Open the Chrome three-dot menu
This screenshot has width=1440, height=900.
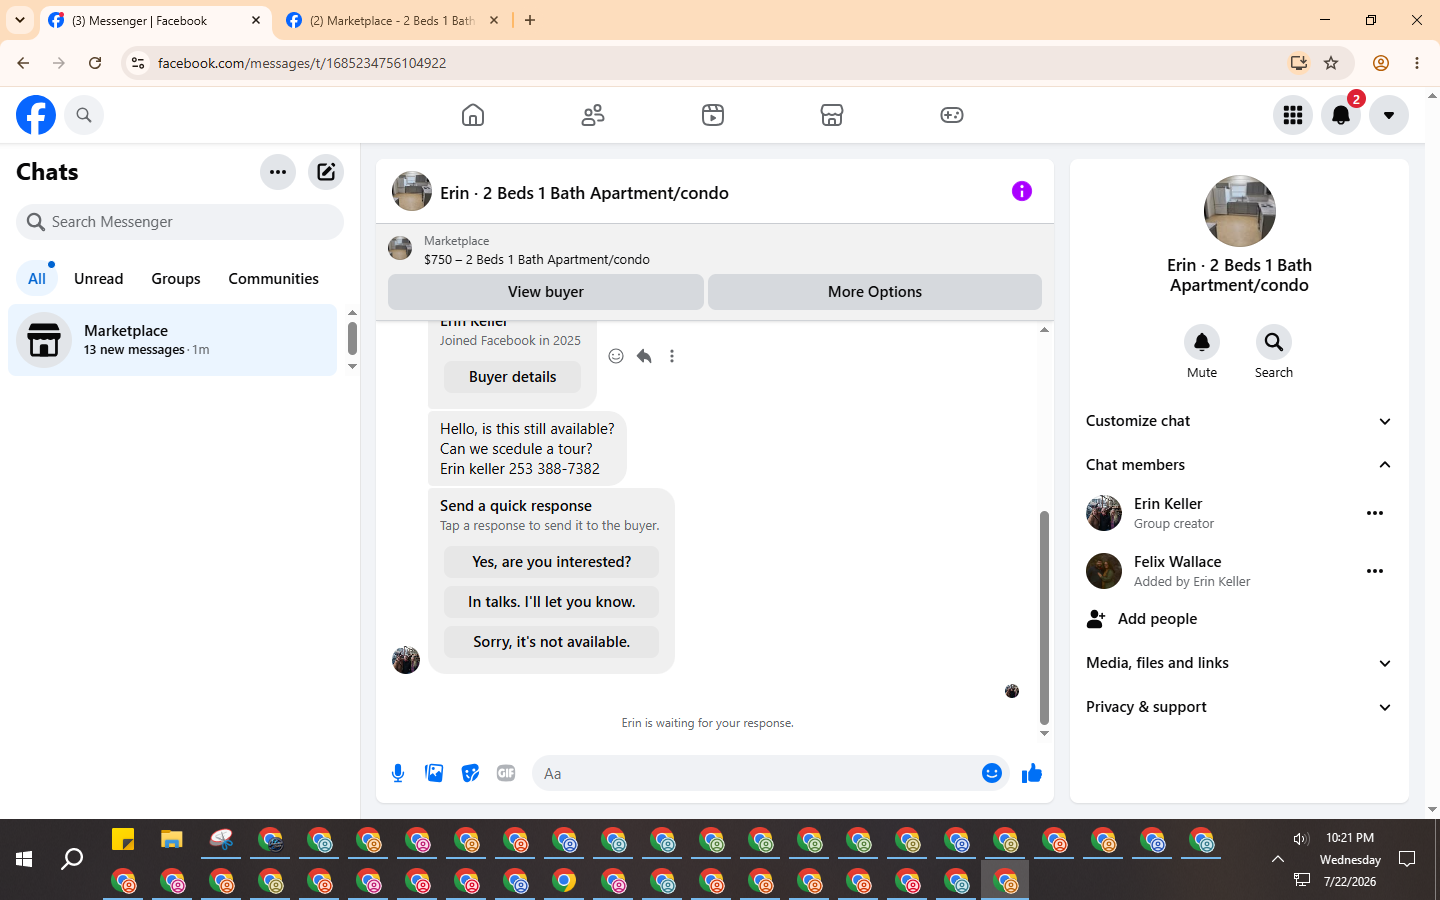1417,63
